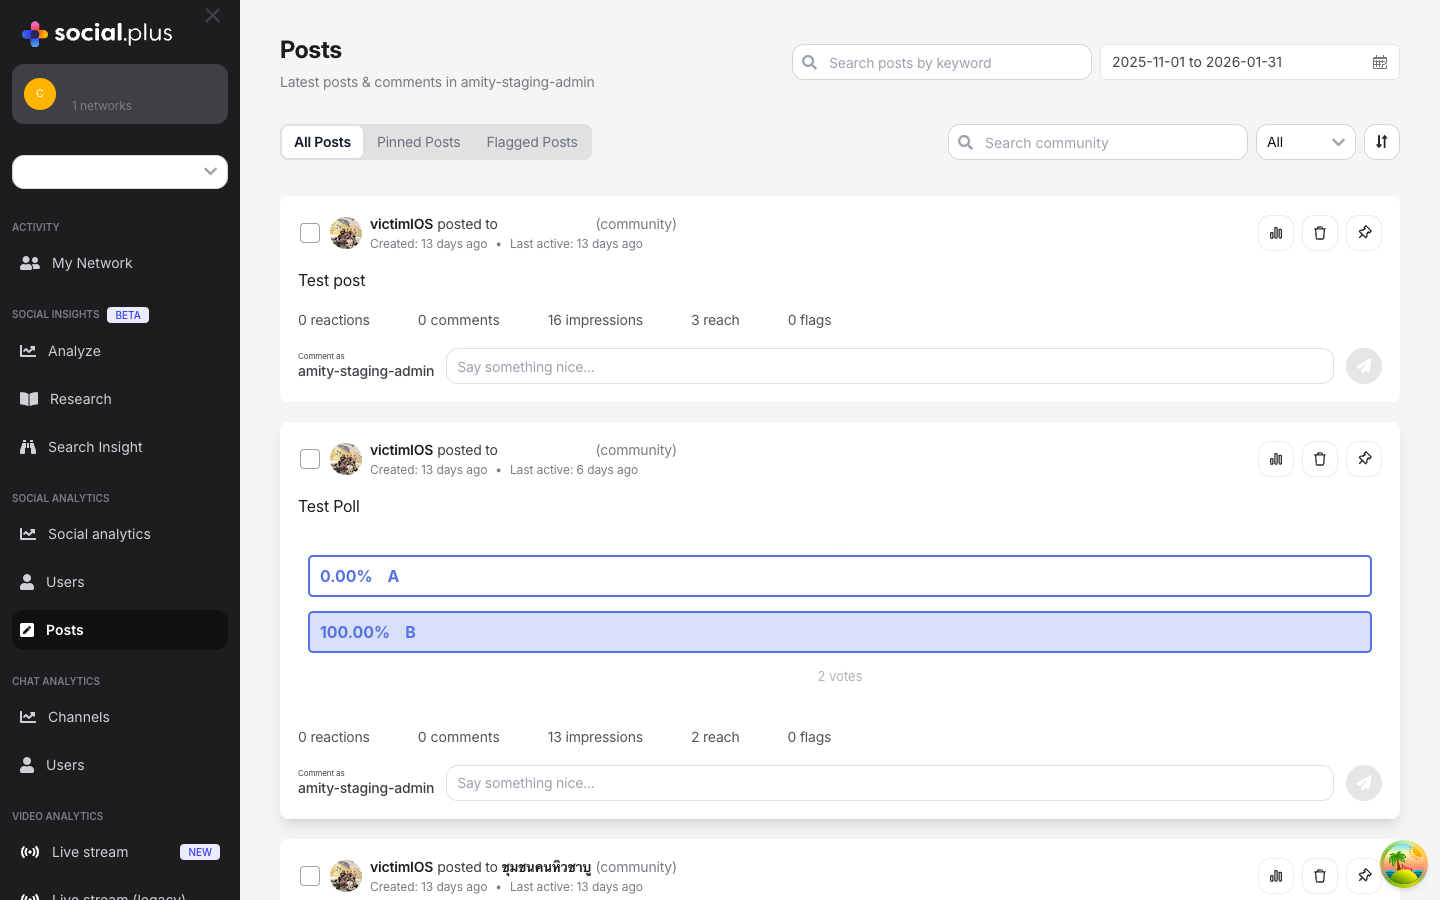Viewport: 1440px width, 900px height.
Task: Toggle the sort order button
Action: tap(1381, 142)
